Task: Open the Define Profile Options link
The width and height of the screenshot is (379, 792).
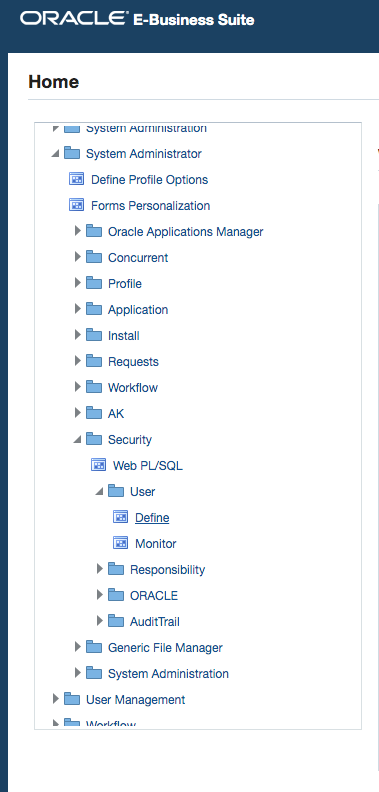Action: tap(150, 179)
